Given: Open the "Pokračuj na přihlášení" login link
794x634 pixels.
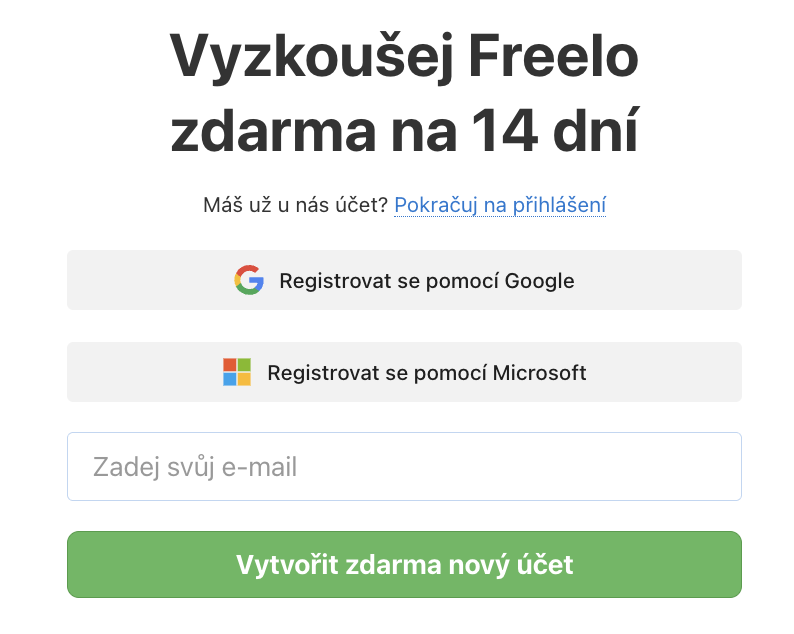Looking at the screenshot, I should coord(500,205).
